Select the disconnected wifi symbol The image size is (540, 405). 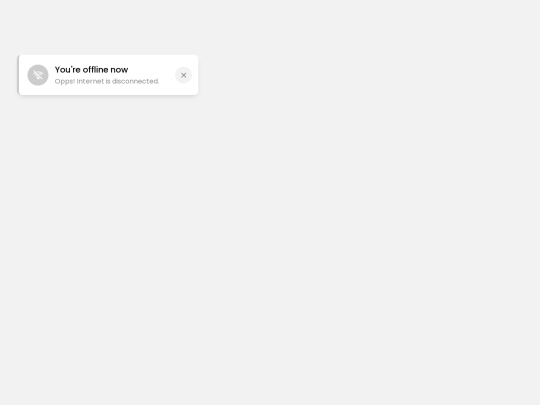[x=38, y=75]
